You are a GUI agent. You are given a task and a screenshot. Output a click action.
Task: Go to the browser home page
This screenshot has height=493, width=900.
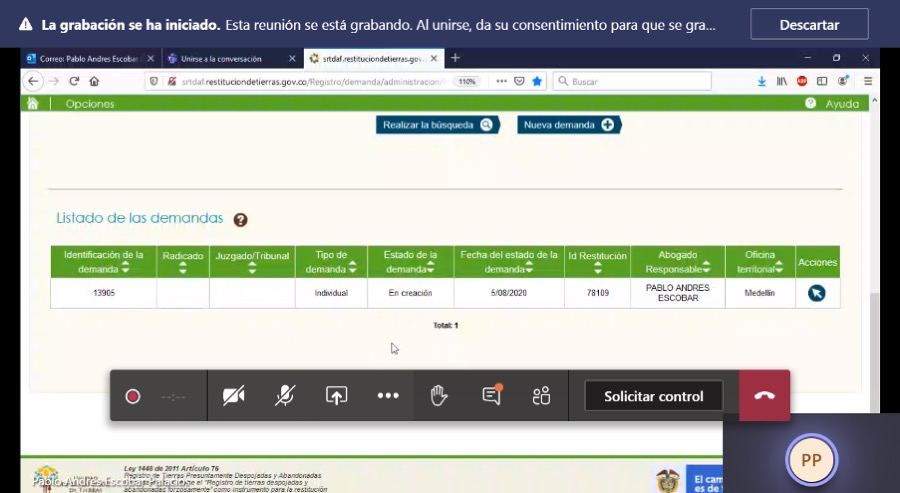(94, 81)
